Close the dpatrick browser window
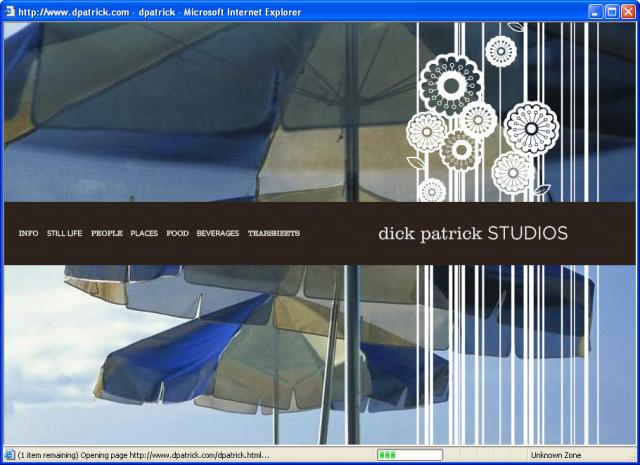Viewport: 640px width, 465px height. (627, 11)
